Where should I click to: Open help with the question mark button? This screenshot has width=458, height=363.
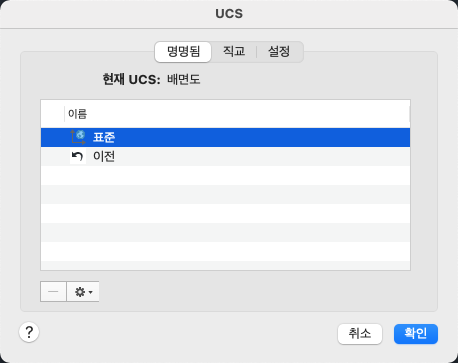[x=29, y=332]
